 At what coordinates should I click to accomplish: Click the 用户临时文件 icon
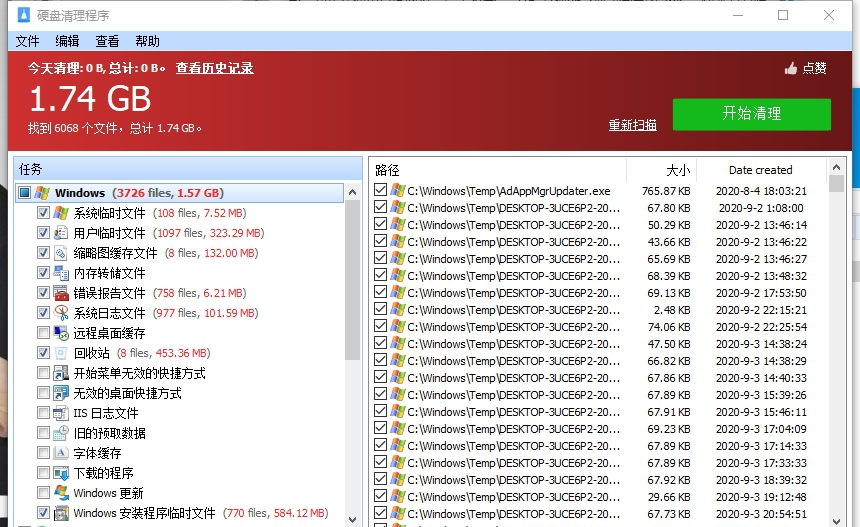[61, 233]
